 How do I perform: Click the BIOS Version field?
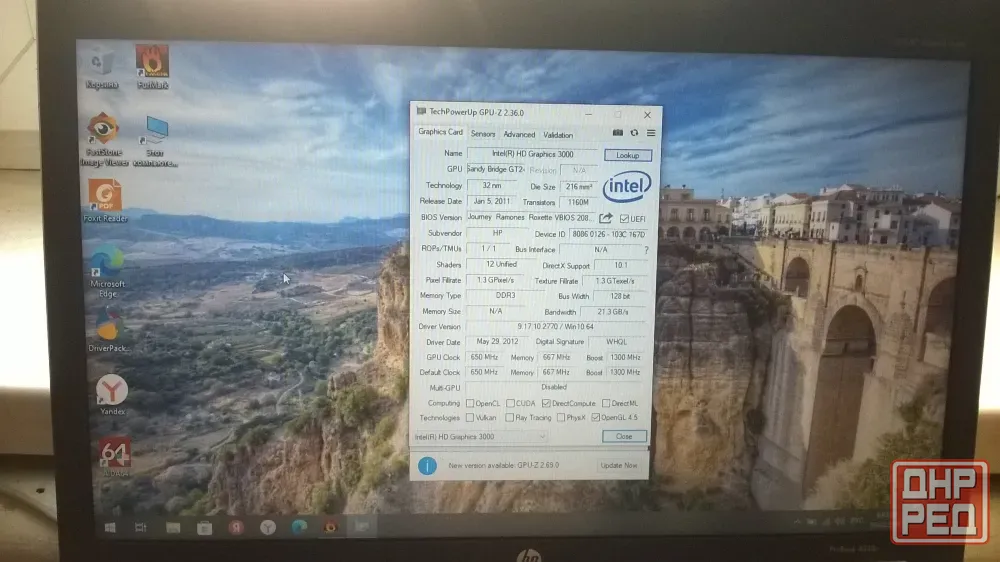(x=531, y=218)
